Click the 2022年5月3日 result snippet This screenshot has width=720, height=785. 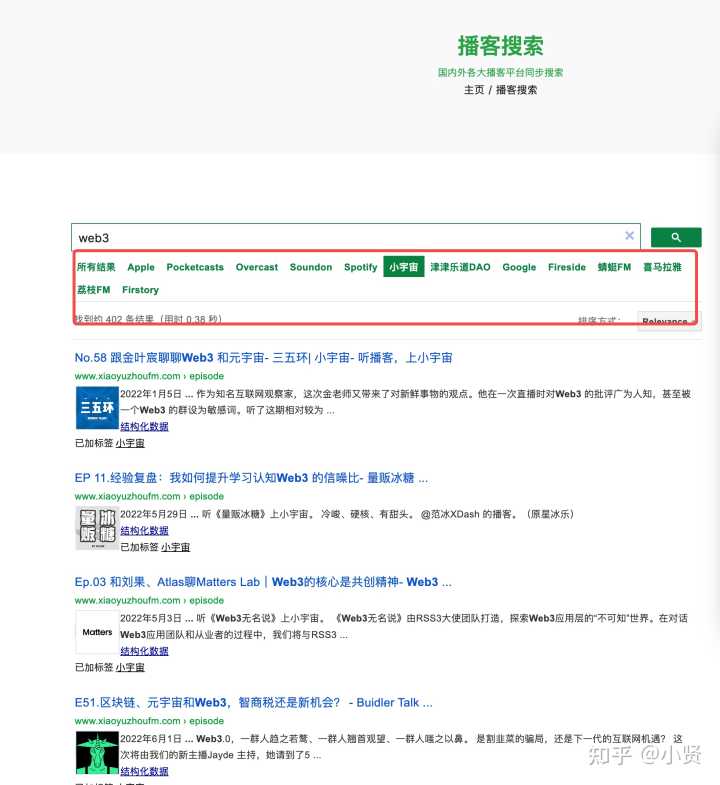point(404,626)
